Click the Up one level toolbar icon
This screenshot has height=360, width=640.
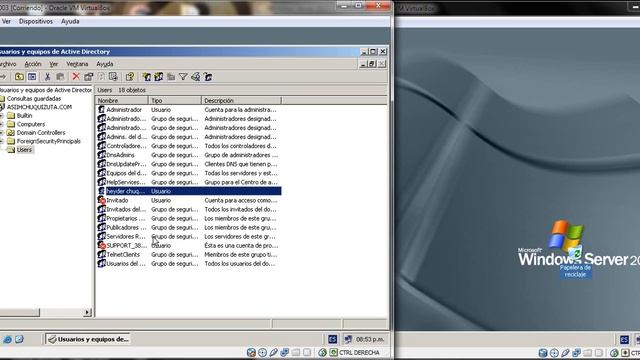pos(19,77)
